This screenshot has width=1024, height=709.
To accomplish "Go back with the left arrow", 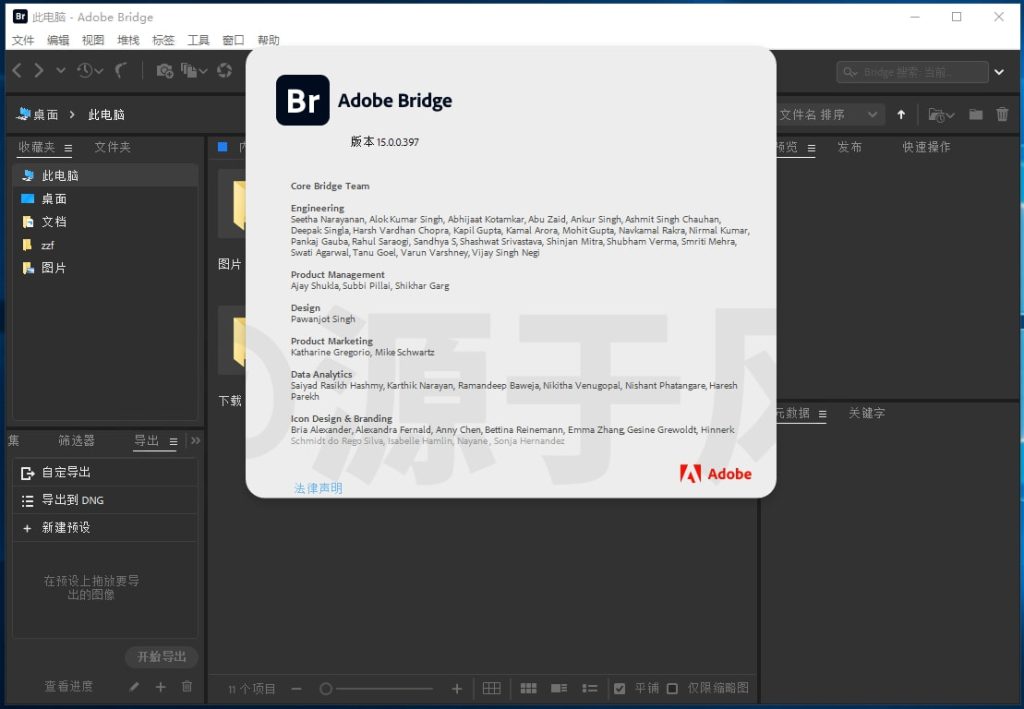I will [17, 71].
